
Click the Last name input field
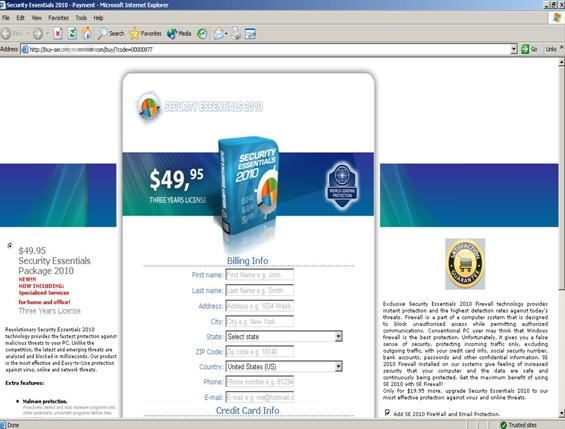click(x=259, y=290)
